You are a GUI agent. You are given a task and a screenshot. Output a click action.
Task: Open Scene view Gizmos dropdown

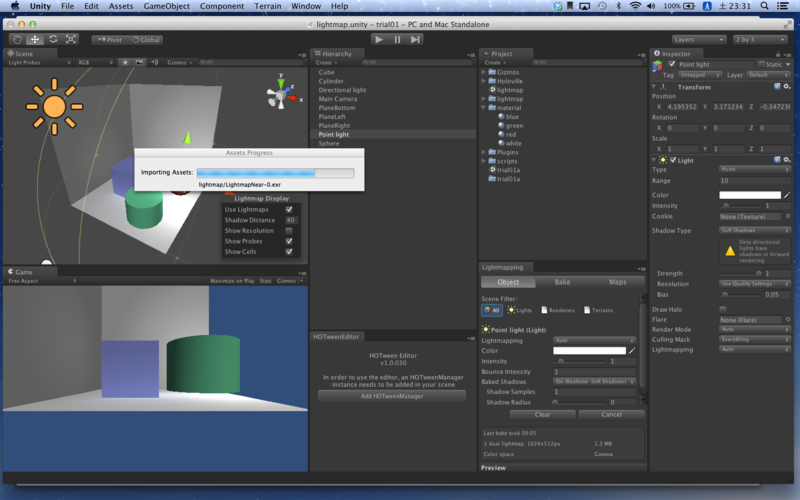[x=179, y=62]
